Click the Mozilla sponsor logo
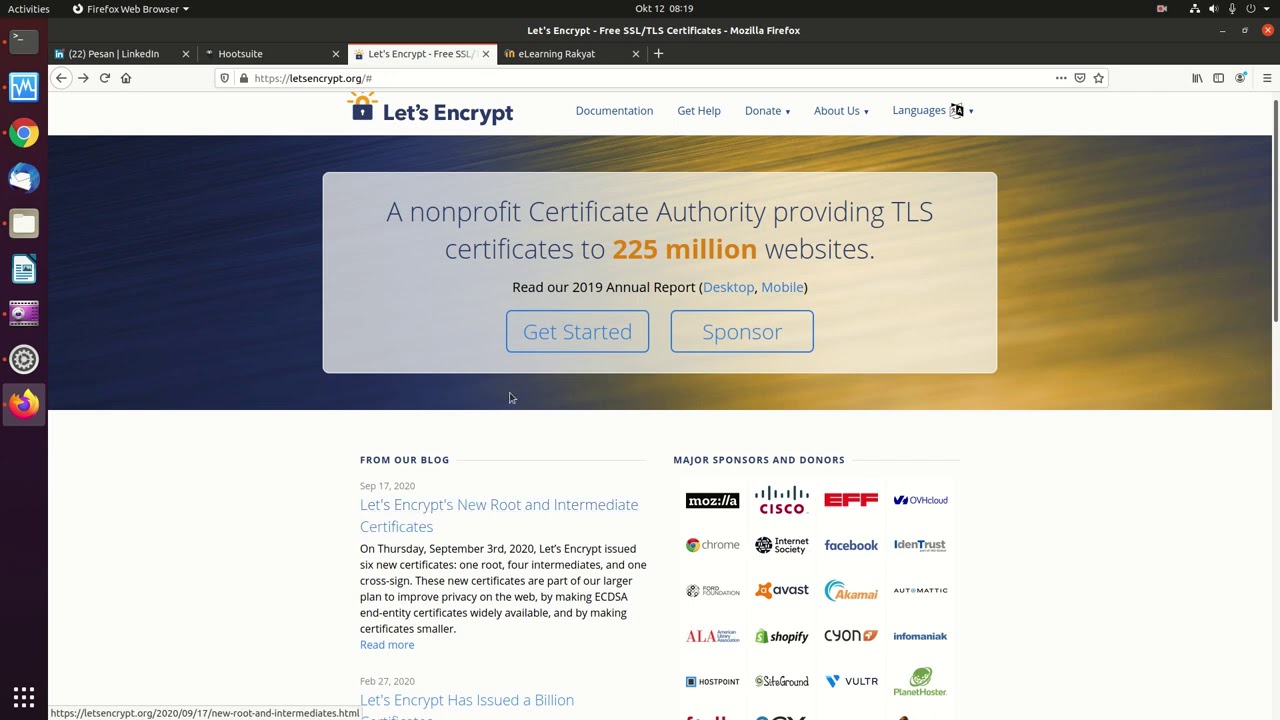 pyautogui.click(x=712, y=500)
